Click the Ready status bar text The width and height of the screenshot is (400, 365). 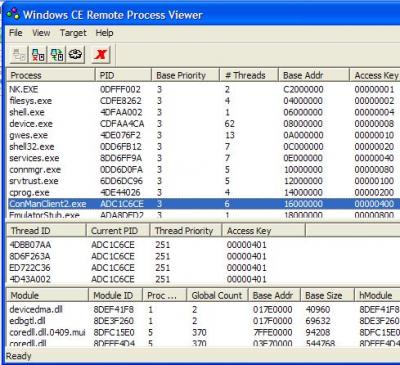(19, 356)
